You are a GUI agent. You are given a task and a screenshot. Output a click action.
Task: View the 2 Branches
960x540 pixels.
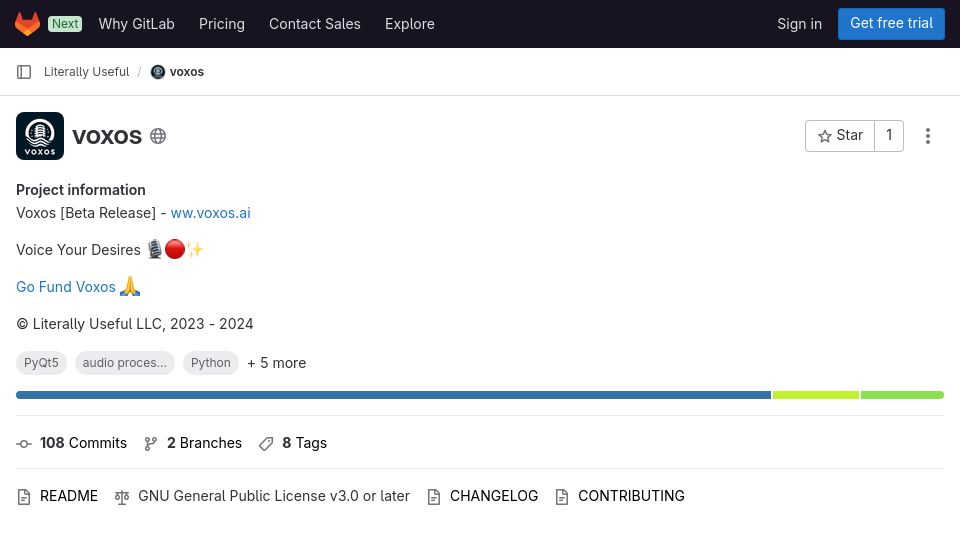(x=204, y=443)
